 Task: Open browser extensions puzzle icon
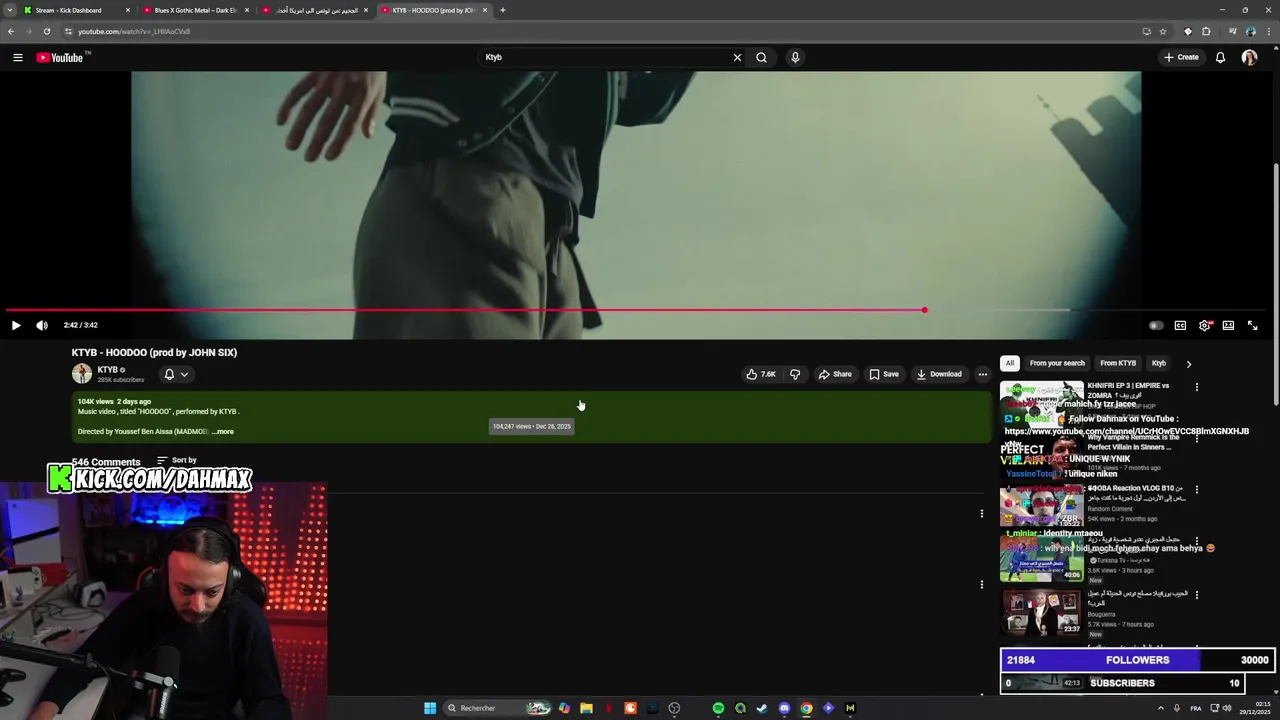click(x=1206, y=31)
